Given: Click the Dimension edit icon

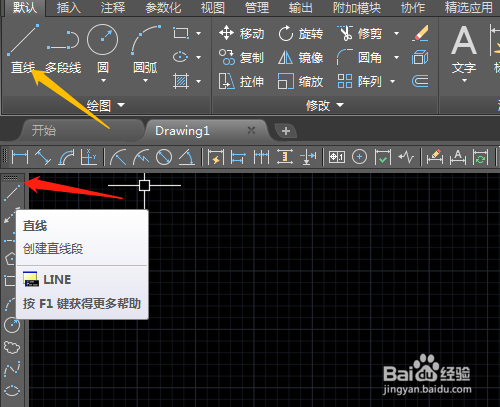Looking at the screenshot, I should (435, 157).
